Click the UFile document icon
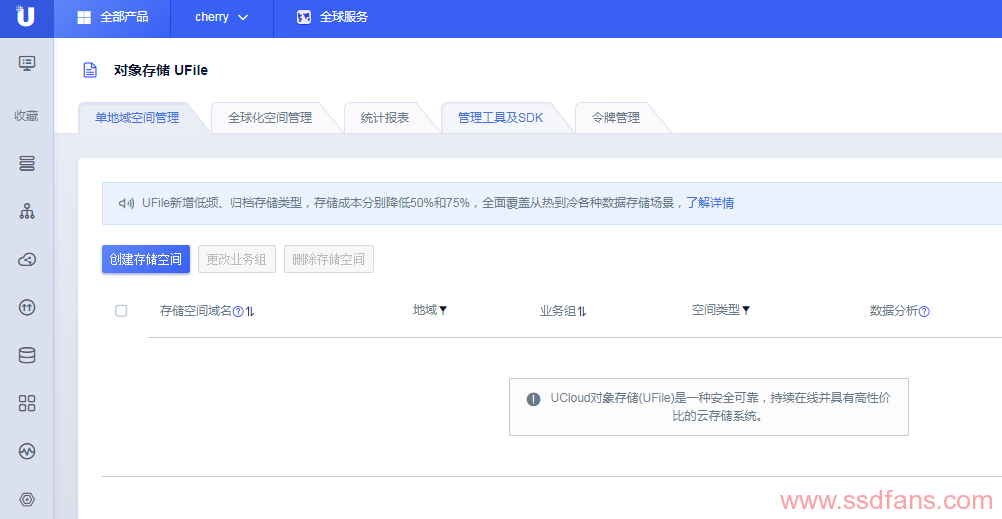This screenshot has width=1002, height=519. coord(90,70)
